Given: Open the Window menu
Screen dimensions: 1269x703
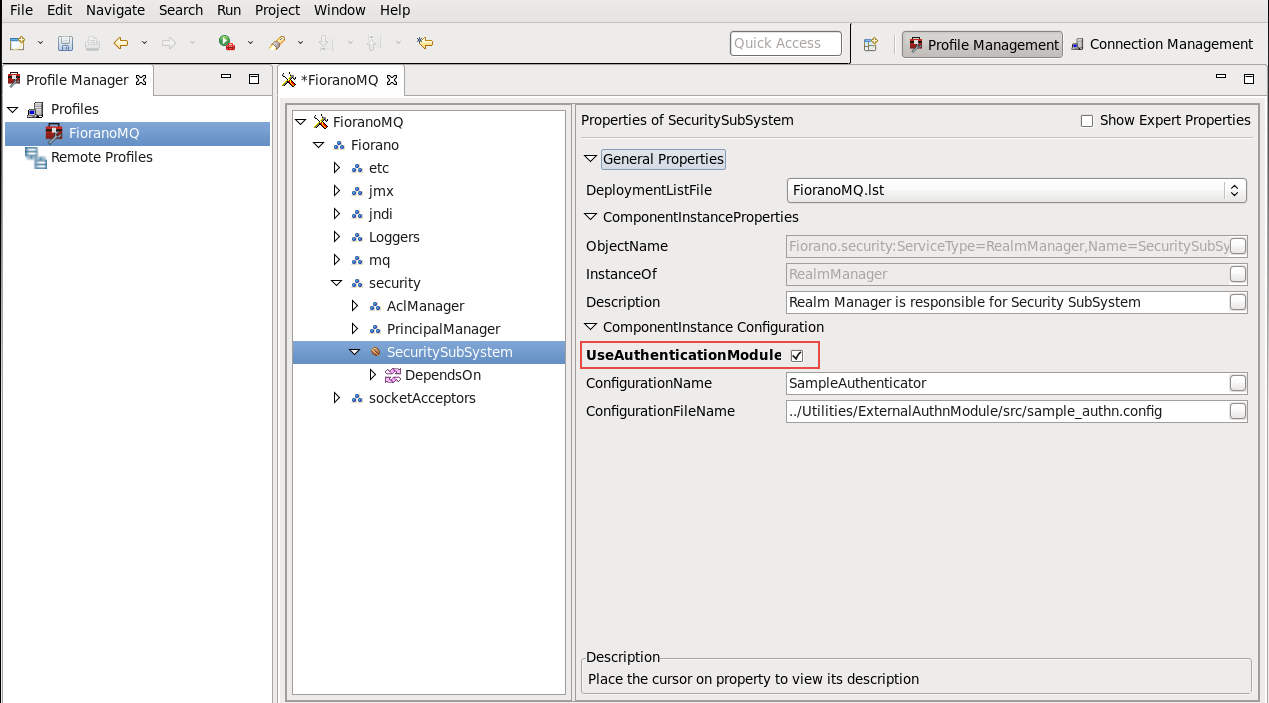Looking at the screenshot, I should (340, 10).
